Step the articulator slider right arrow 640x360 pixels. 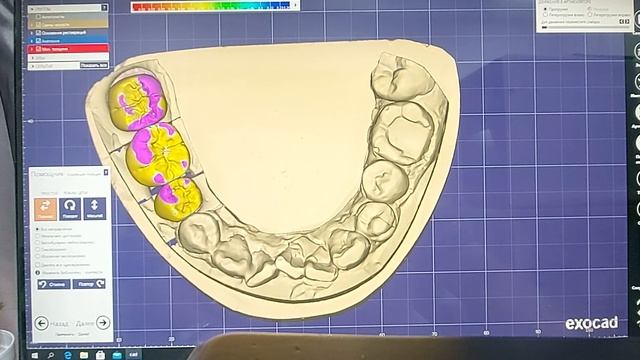[627, 22]
